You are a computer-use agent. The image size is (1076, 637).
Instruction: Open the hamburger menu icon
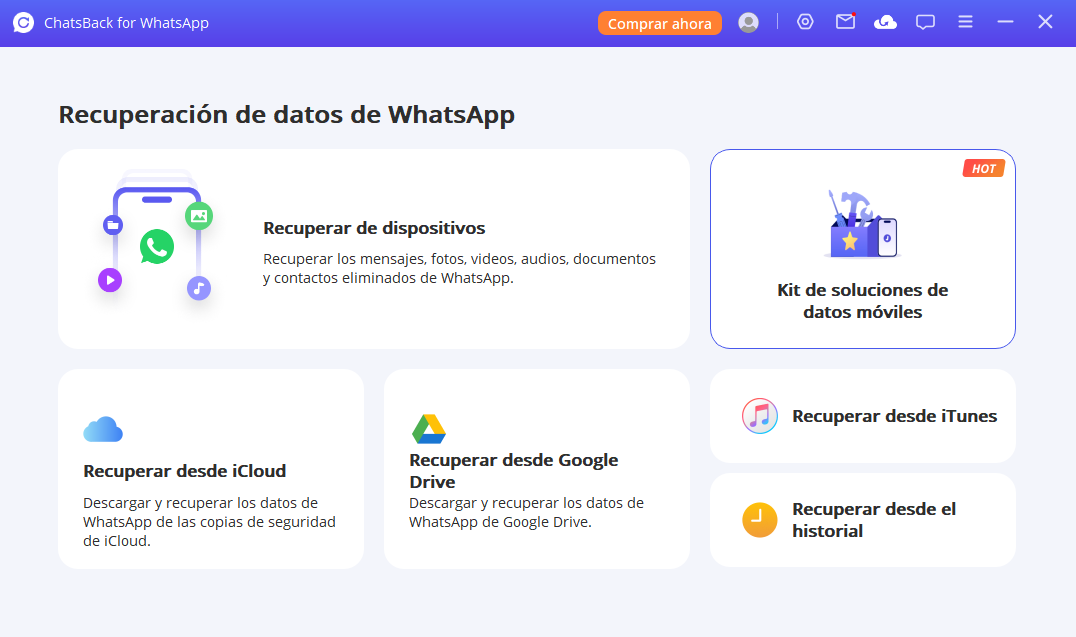[x=966, y=22]
